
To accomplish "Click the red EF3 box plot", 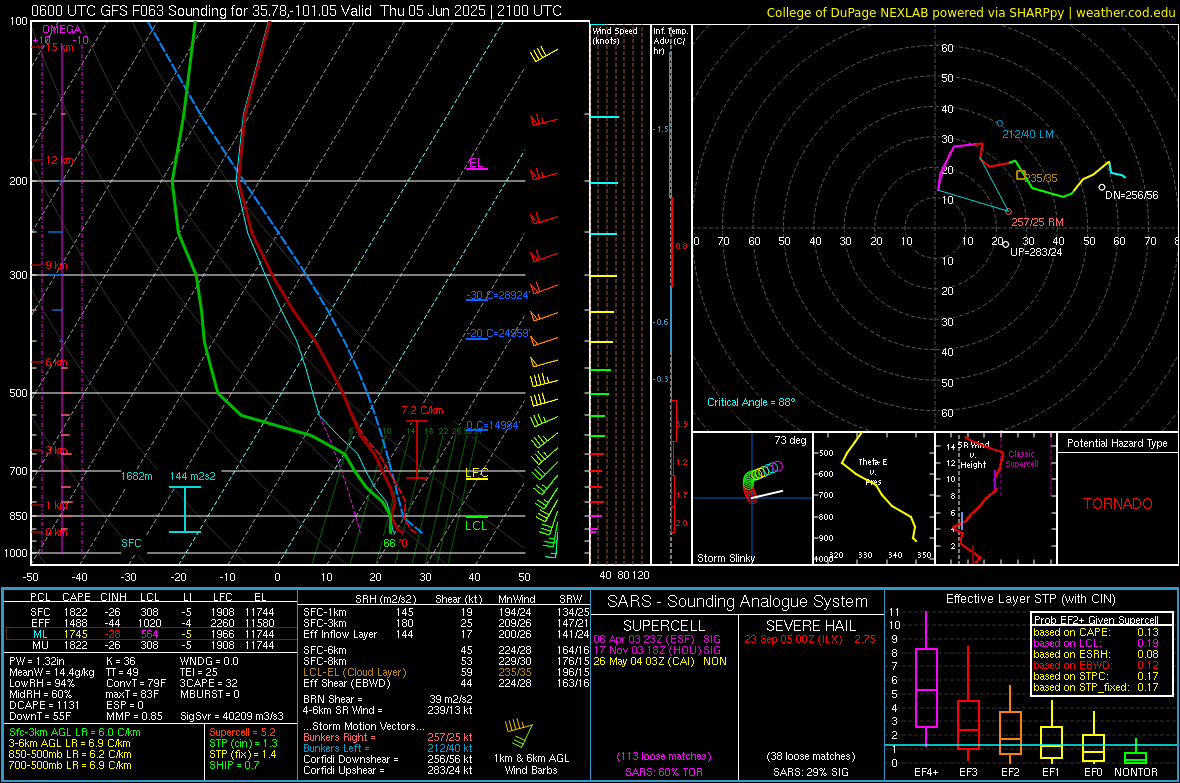I will (x=968, y=703).
